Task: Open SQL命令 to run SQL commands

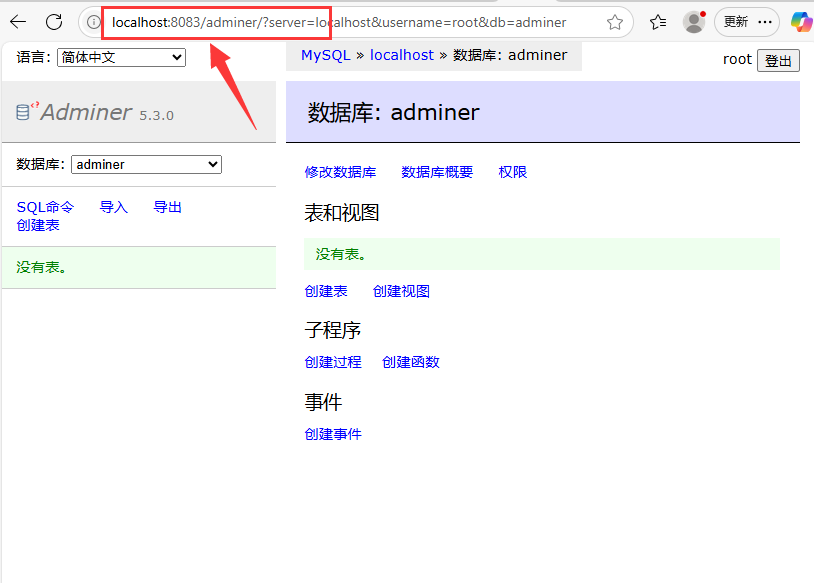Action: pos(44,207)
